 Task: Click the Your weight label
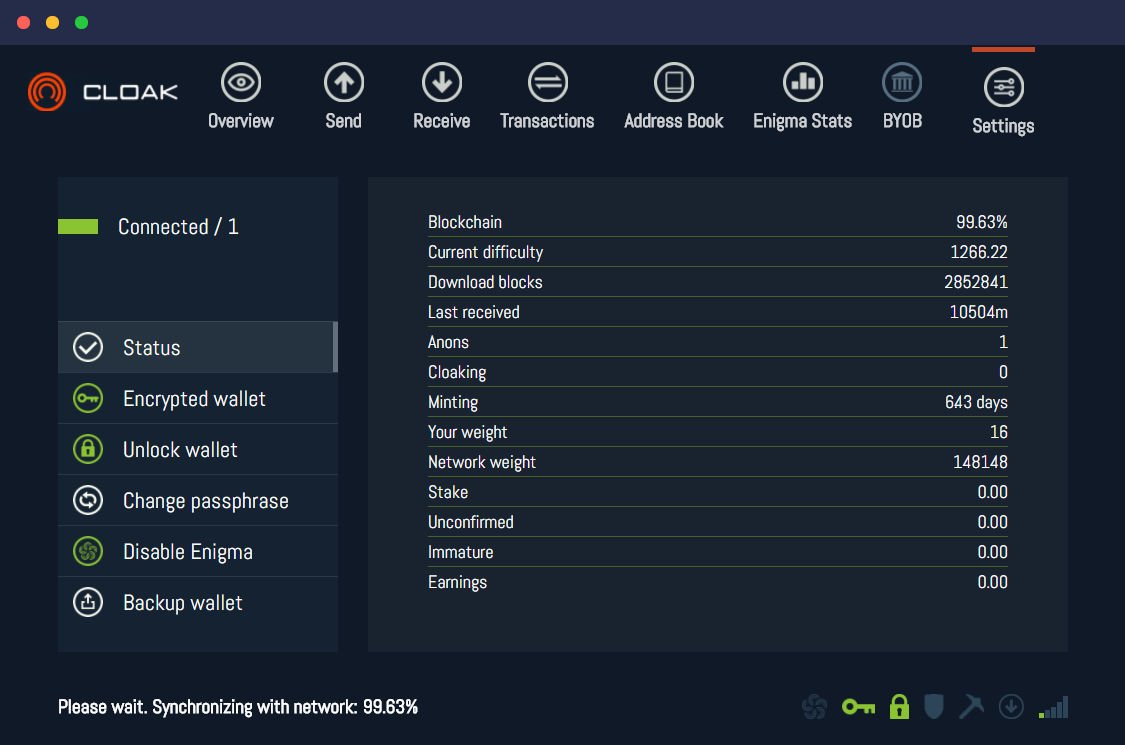pos(467,432)
